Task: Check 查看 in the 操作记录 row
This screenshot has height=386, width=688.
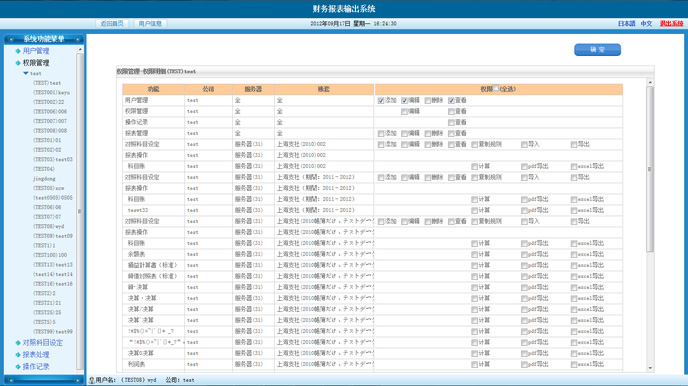Action: [451, 122]
